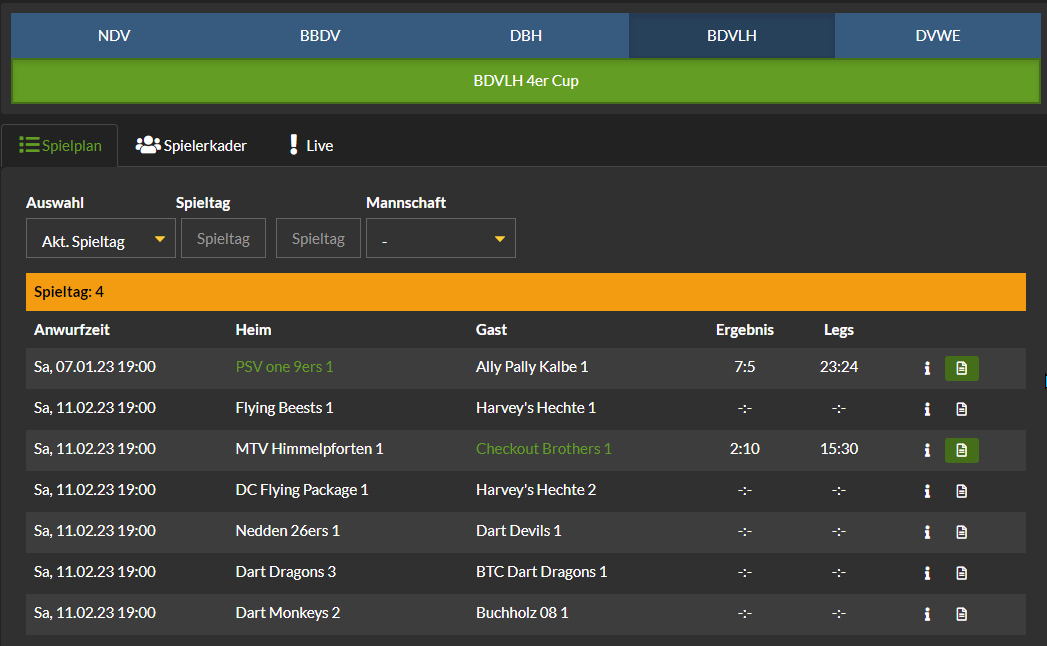The image size is (1047, 646).
Task: Click the 2:10 result cell
Action: click(x=745, y=449)
